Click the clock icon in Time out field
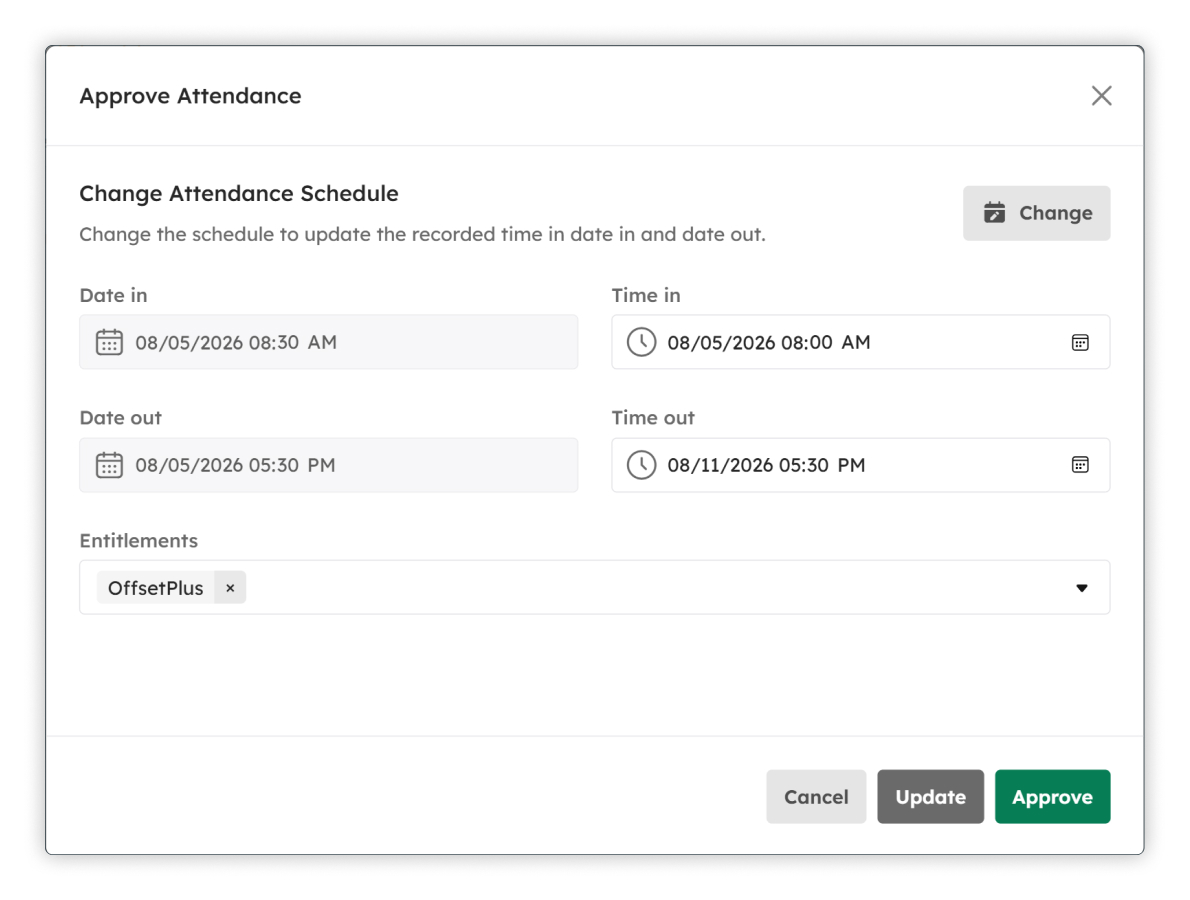 coord(641,465)
